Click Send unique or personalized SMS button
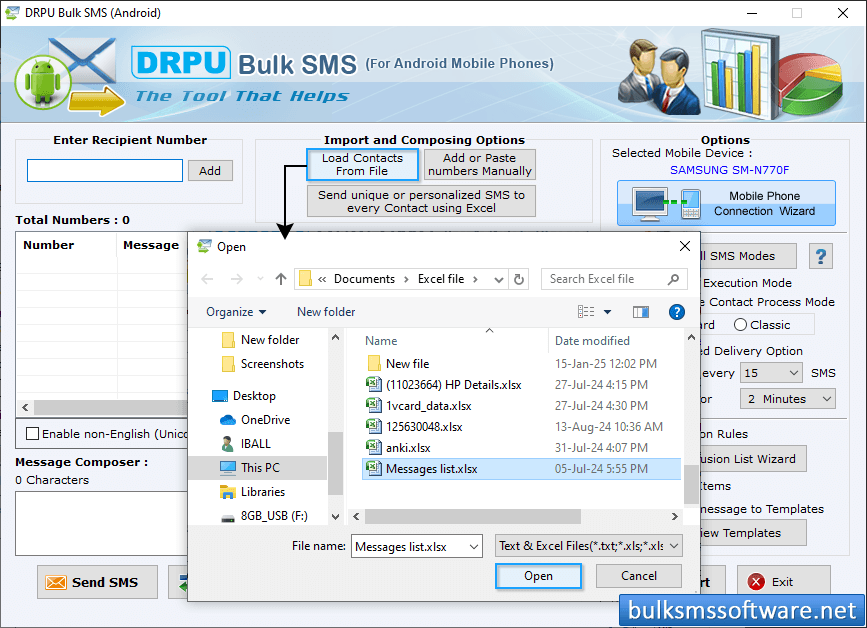Viewport: 867px width, 628px height. (x=421, y=201)
